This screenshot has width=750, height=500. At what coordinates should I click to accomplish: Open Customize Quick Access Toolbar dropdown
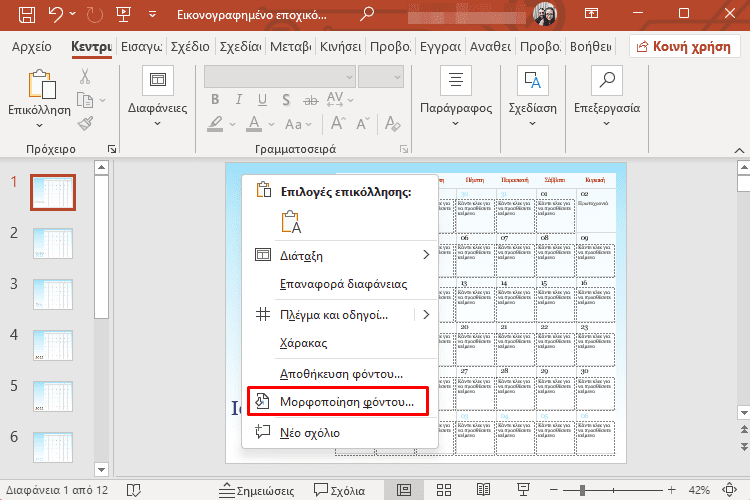pyautogui.click(x=152, y=14)
